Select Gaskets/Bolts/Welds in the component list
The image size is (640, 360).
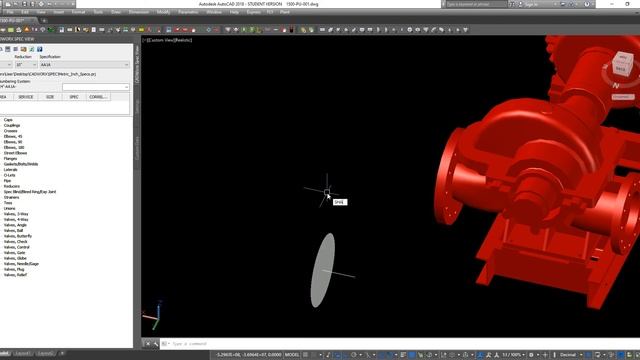[21, 164]
